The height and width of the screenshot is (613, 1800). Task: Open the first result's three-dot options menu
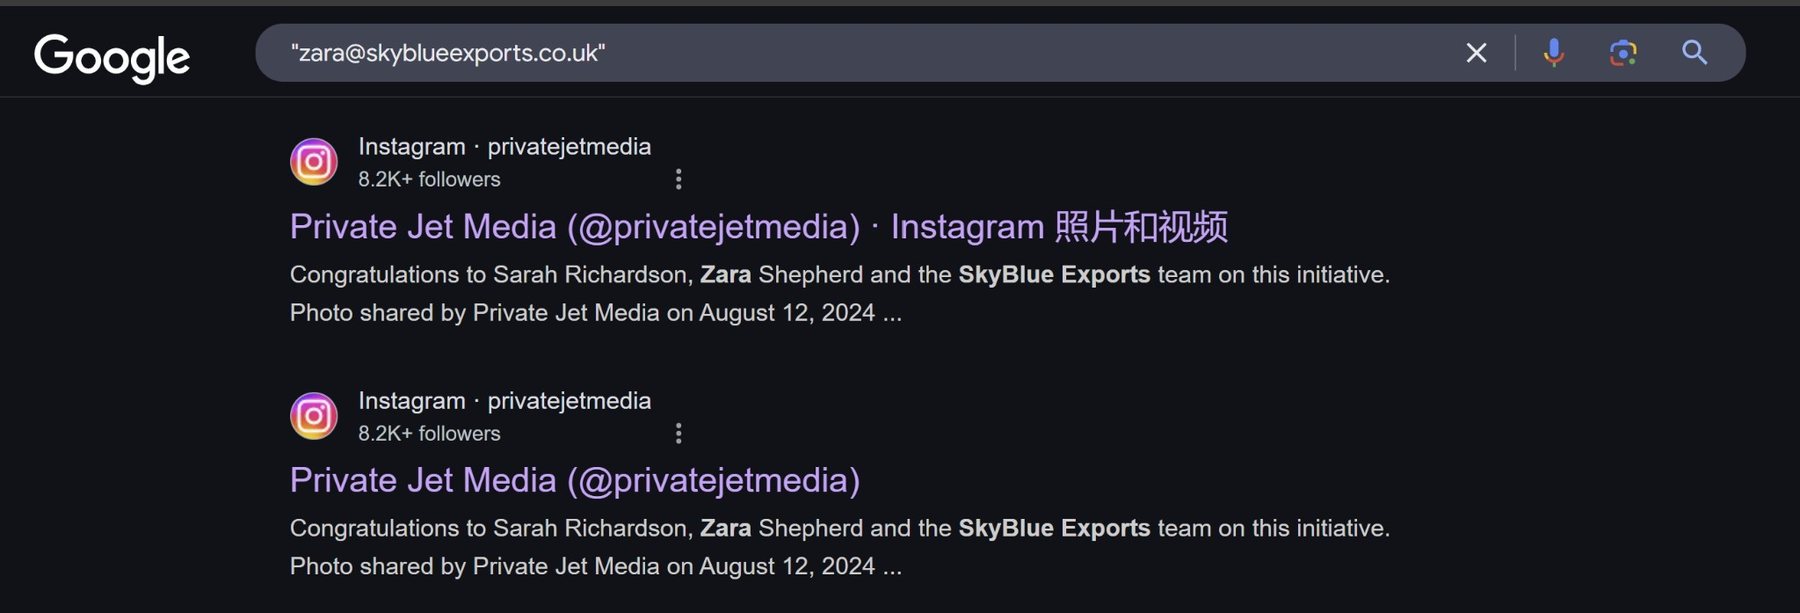[679, 179]
